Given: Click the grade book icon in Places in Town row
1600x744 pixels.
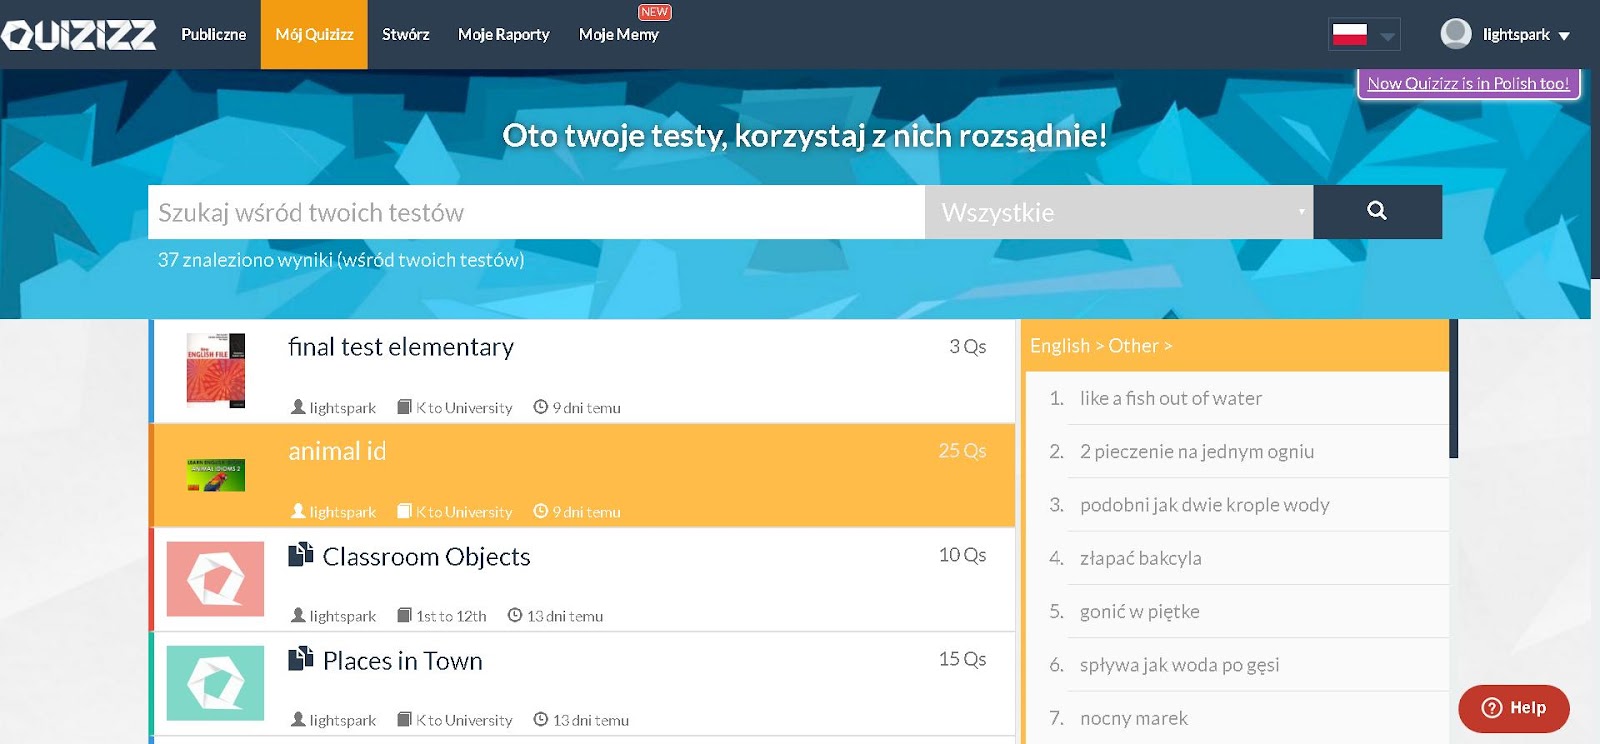Looking at the screenshot, I should (x=404, y=719).
